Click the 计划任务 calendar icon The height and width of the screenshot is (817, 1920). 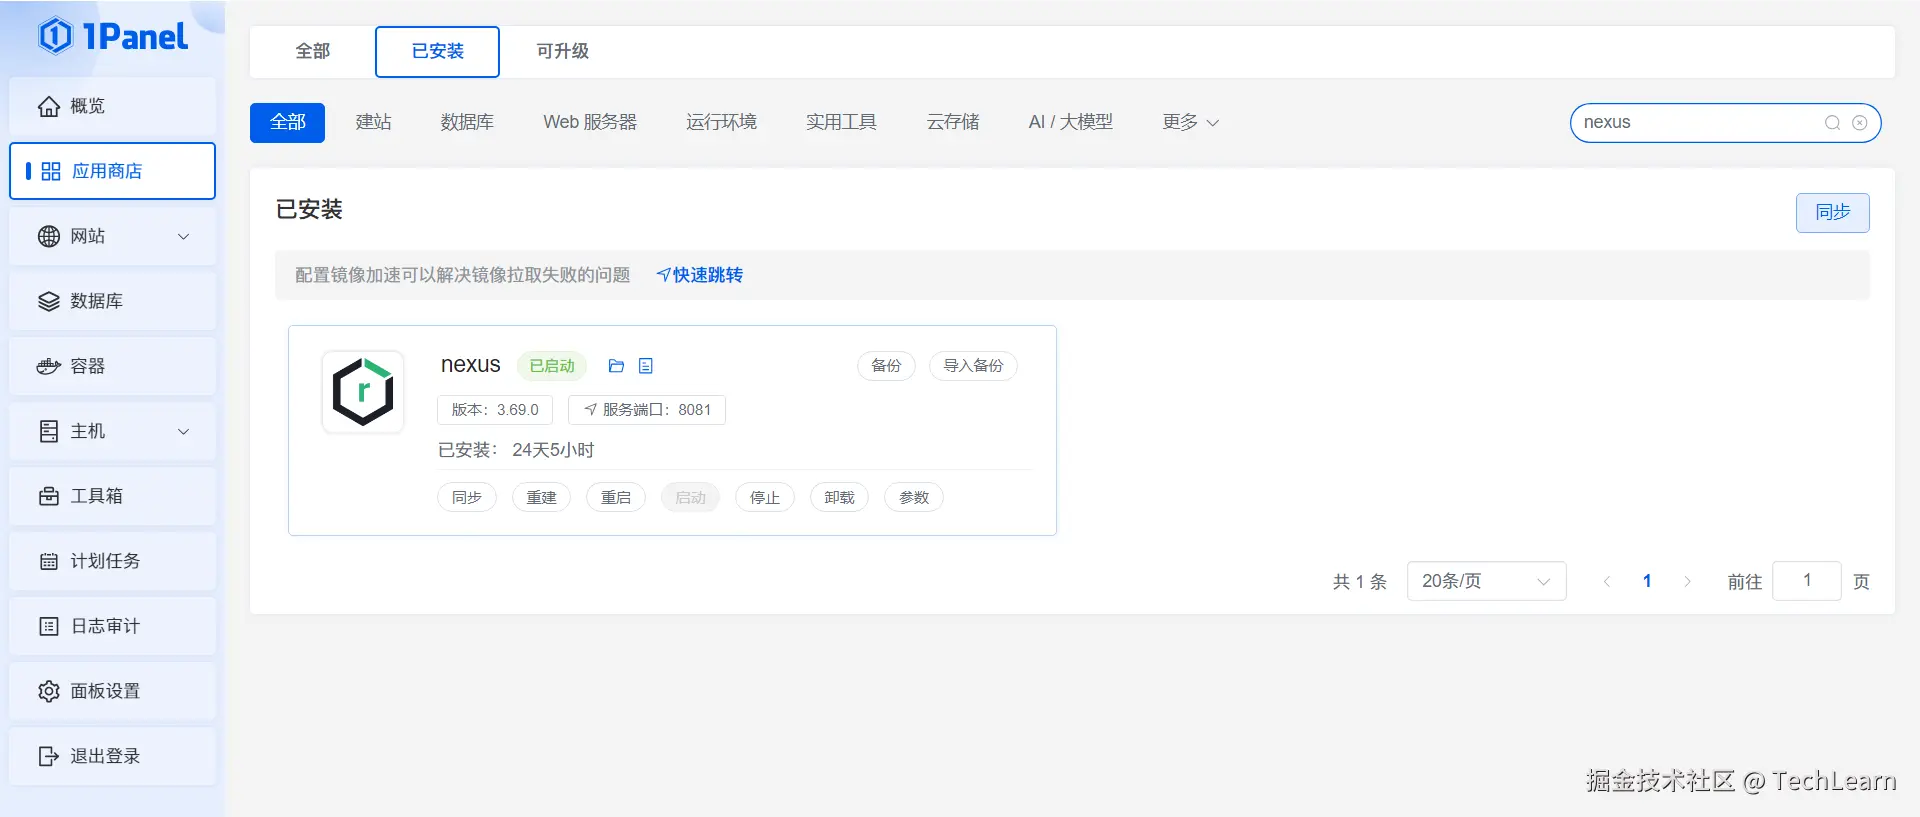(49, 561)
